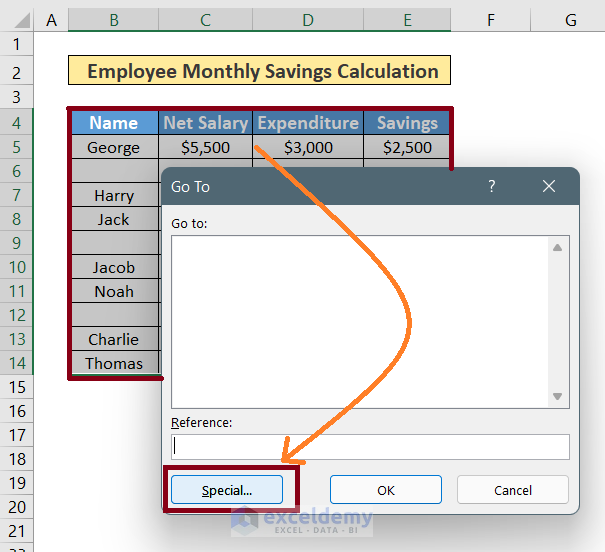
Task: Close the Go To dialog with X
Action: tap(549, 186)
